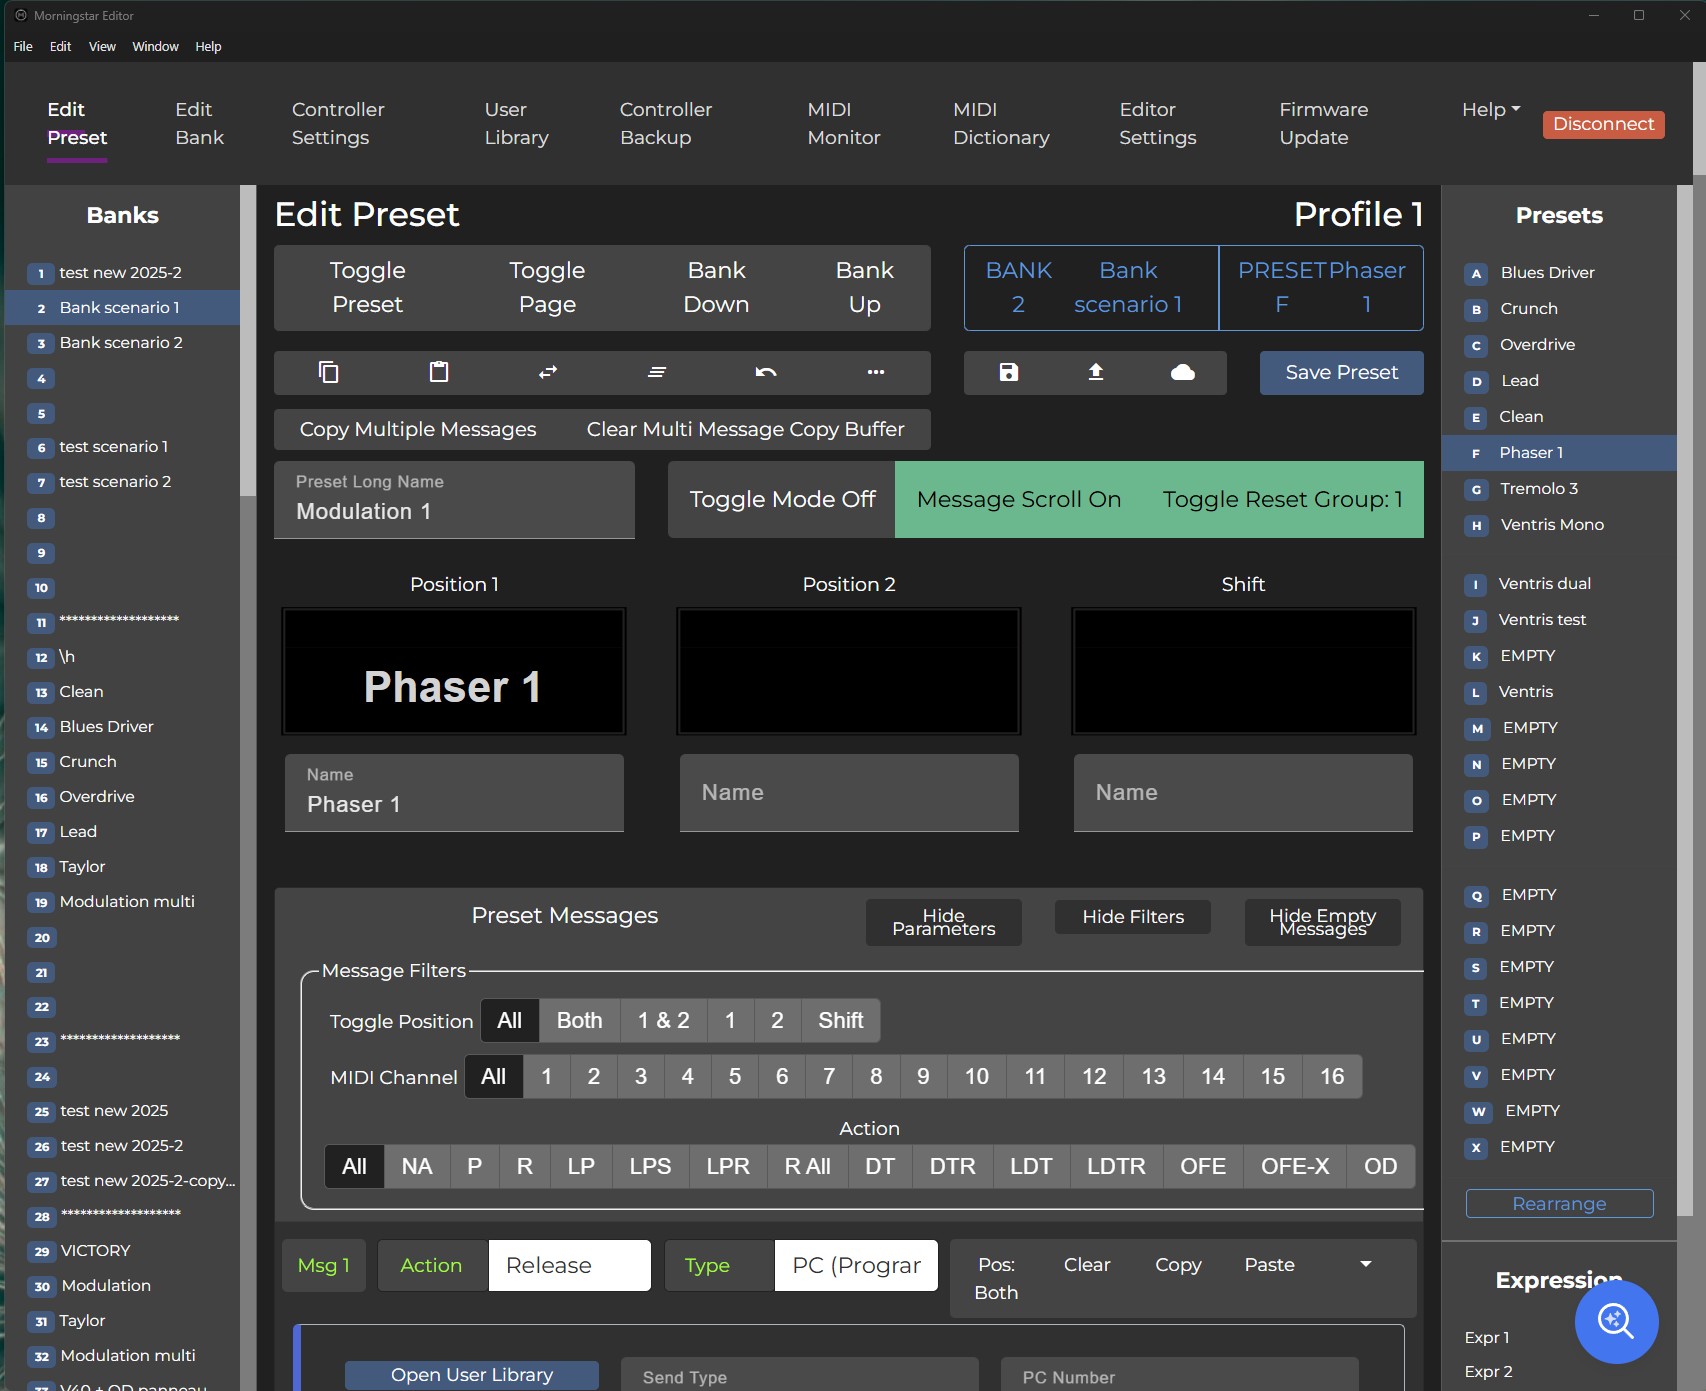Screen dimensions: 1706x1391
Task: Click the floppy disk save icon
Action: 1008,372
